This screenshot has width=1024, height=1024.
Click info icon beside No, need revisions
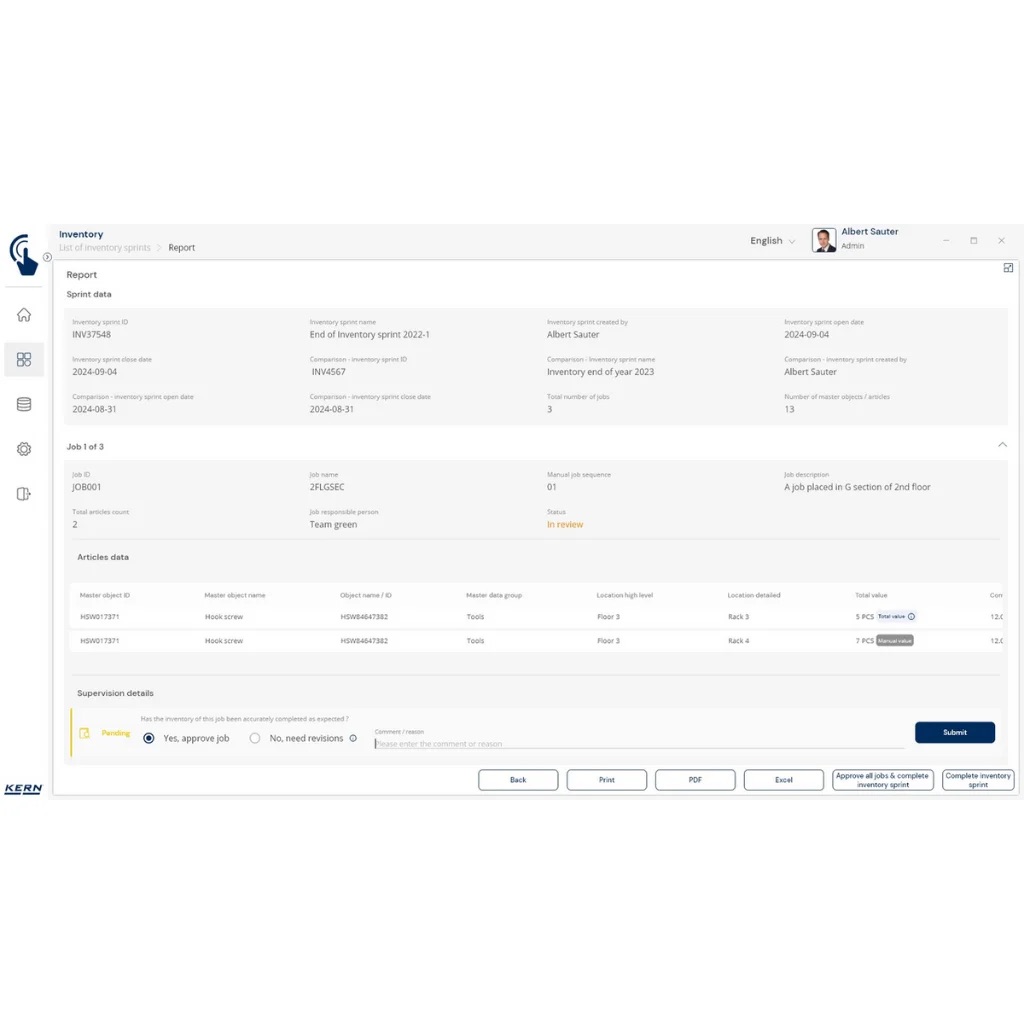pos(353,739)
